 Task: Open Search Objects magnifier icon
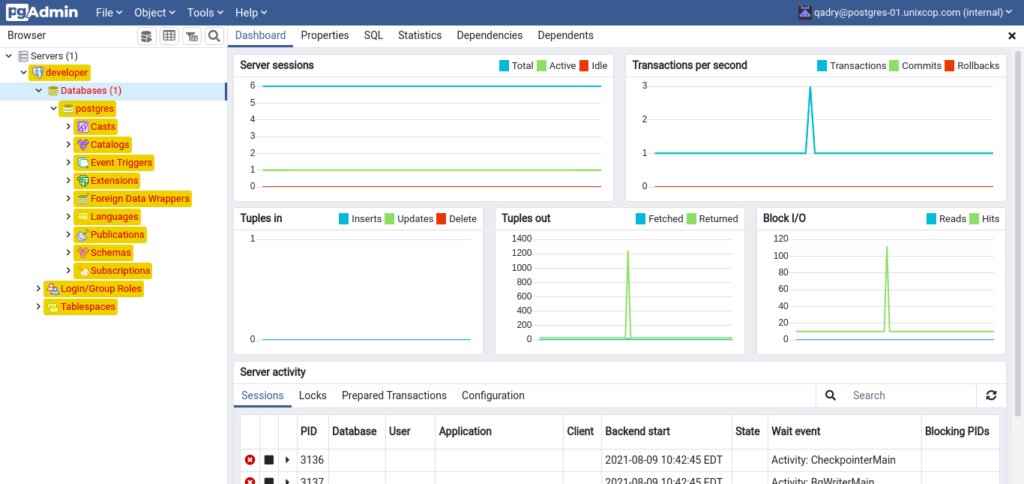[214, 36]
